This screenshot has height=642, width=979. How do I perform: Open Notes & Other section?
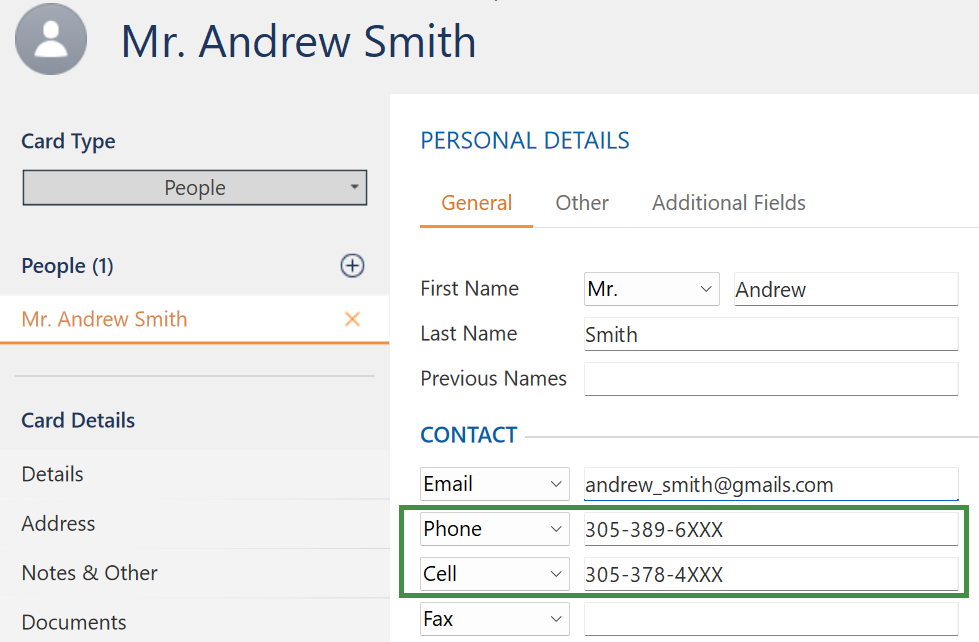tap(90, 573)
